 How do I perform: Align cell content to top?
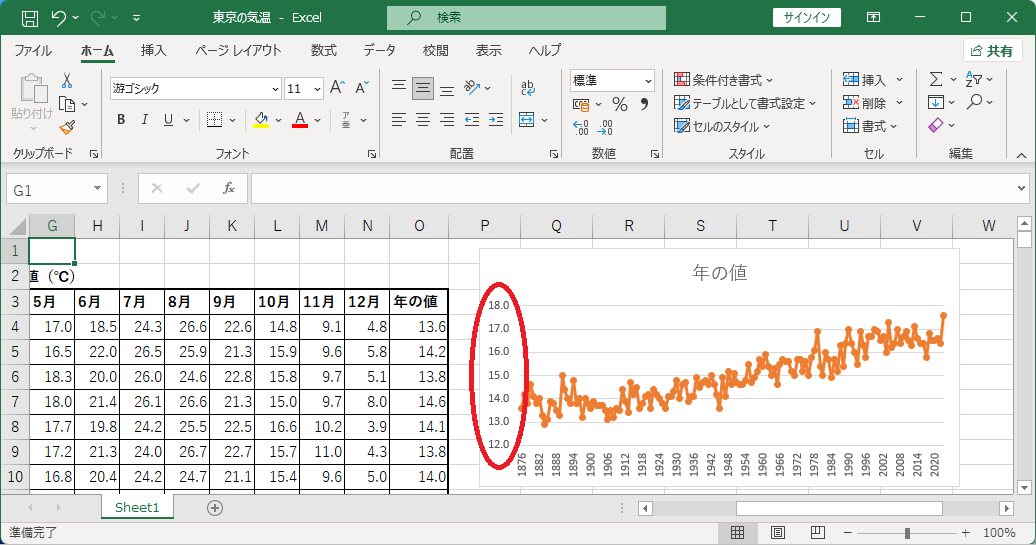pyautogui.click(x=398, y=87)
